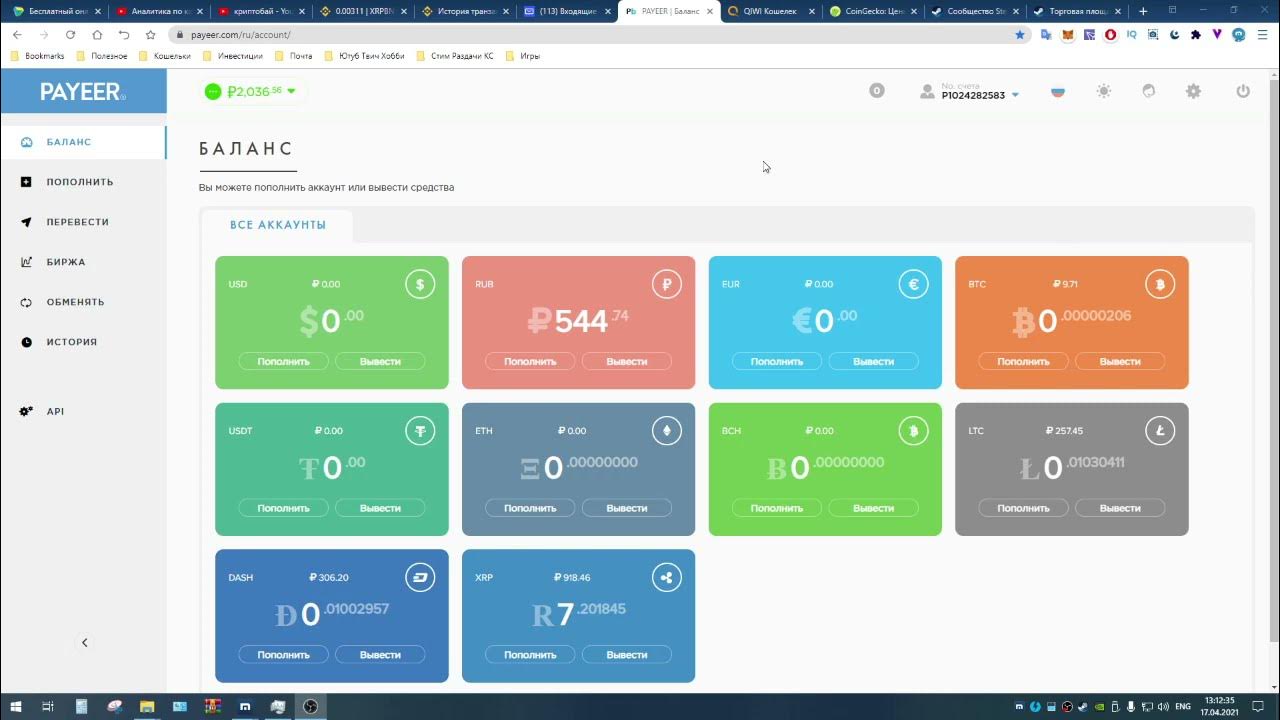Switch language via Russian flag icon
The image size is (1280, 720).
click(1058, 91)
